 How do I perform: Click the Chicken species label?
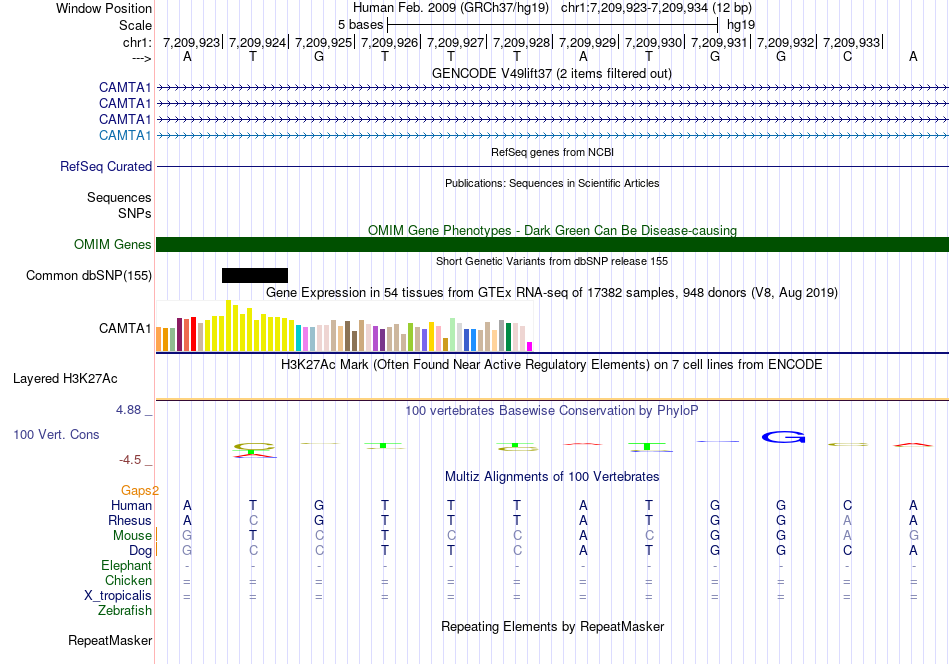[128, 580]
